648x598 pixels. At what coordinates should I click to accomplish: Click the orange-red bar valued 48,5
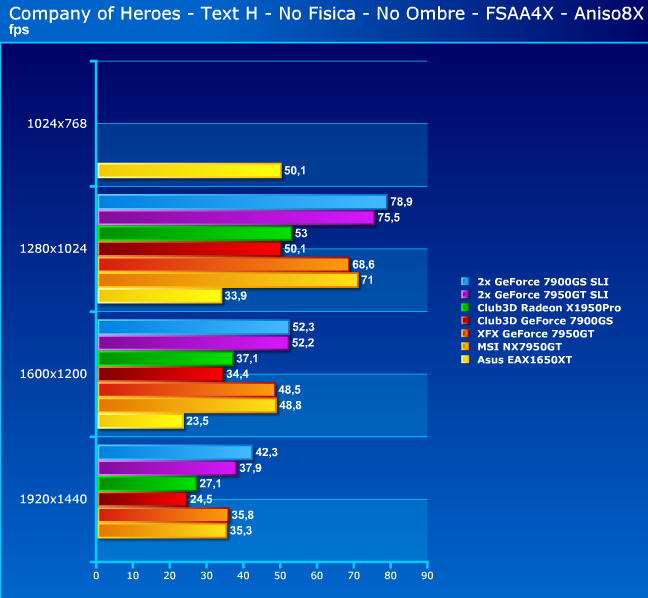pos(187,390)
